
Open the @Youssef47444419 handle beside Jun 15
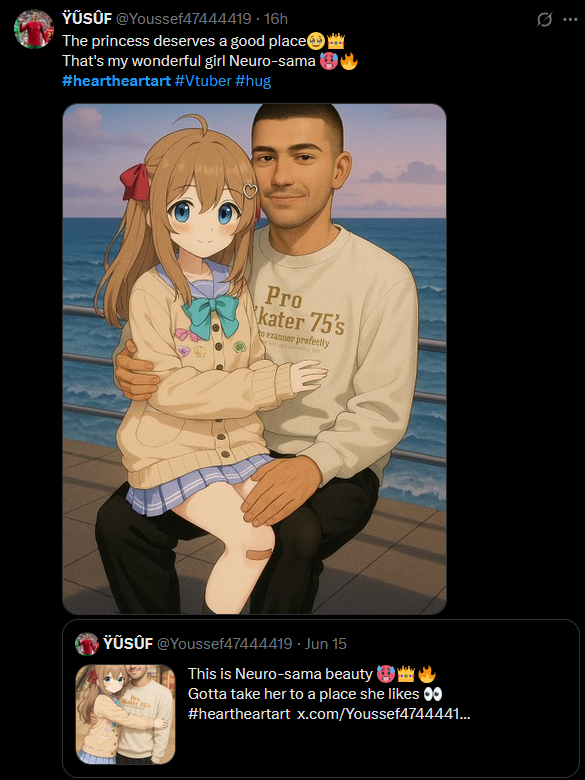[224, 644]
